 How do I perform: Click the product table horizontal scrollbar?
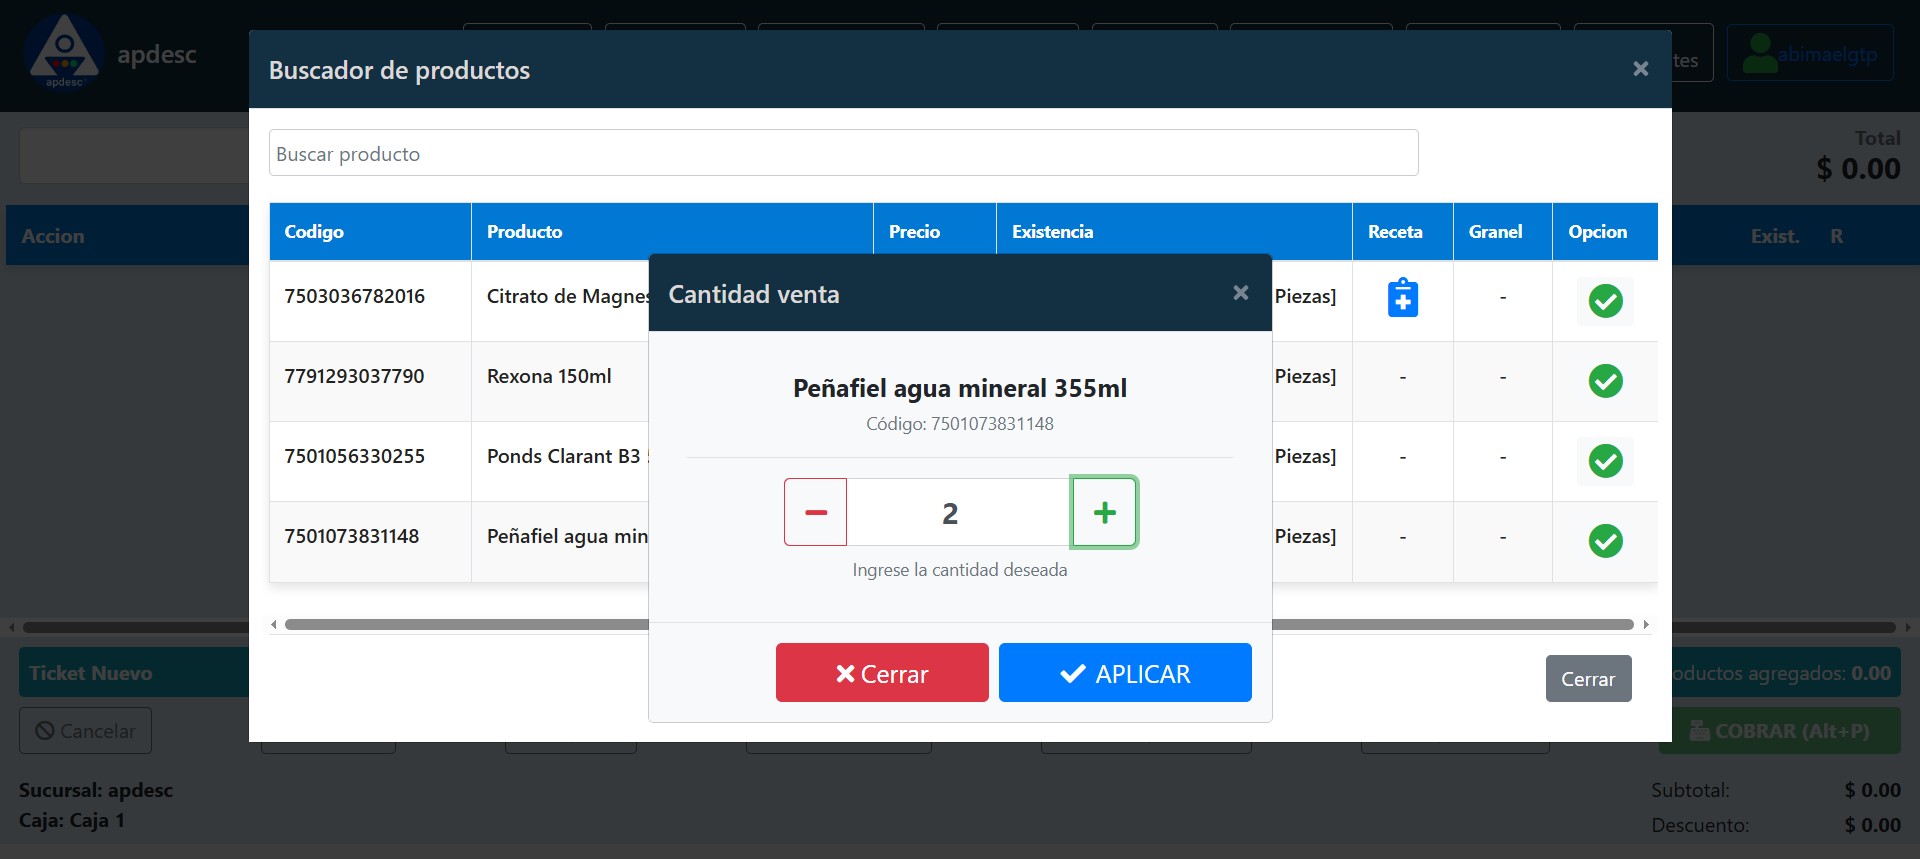tap(959, 625)
